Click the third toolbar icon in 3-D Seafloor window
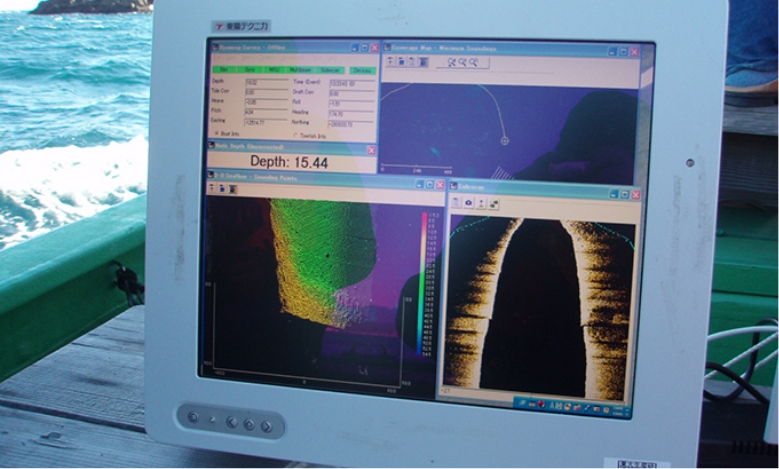 click(x=233, y=189)
